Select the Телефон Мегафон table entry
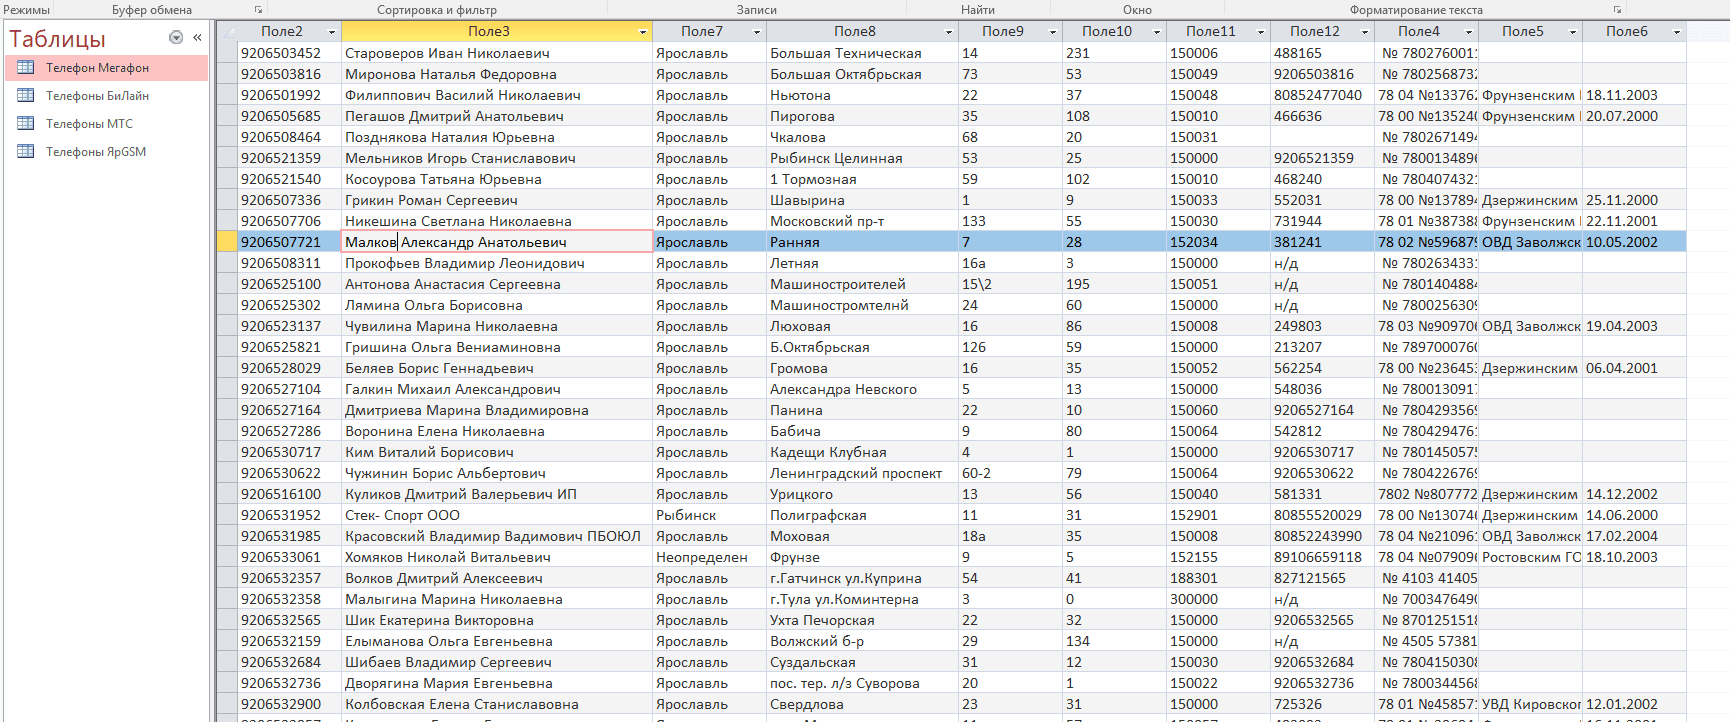 [x=107, y=68]
